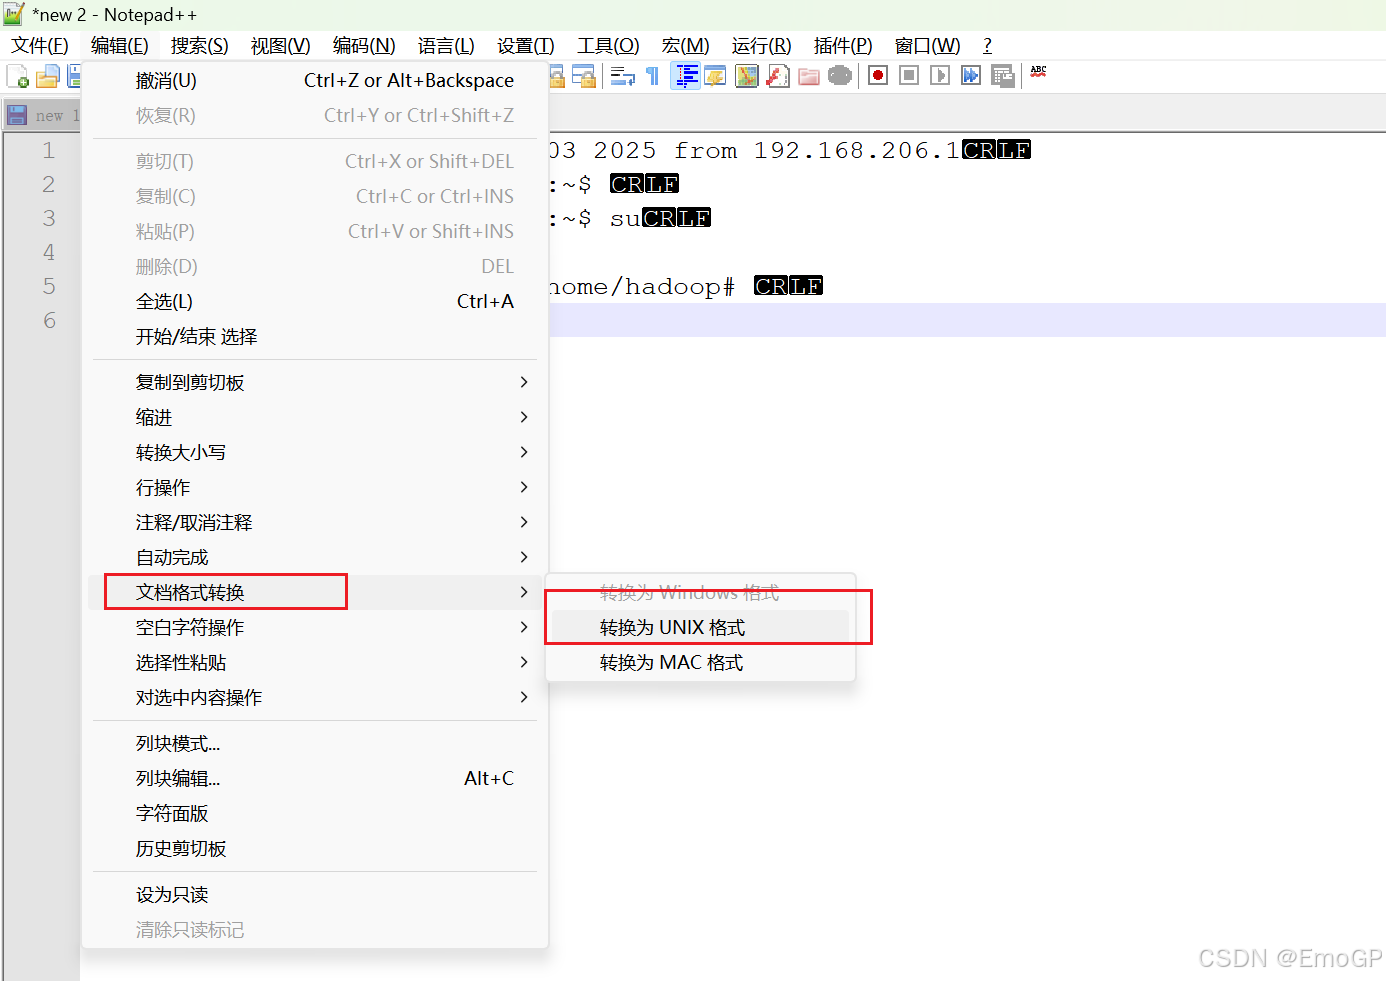Open the 编码(N) menu
1386x981 pixels.
point(364,46)
